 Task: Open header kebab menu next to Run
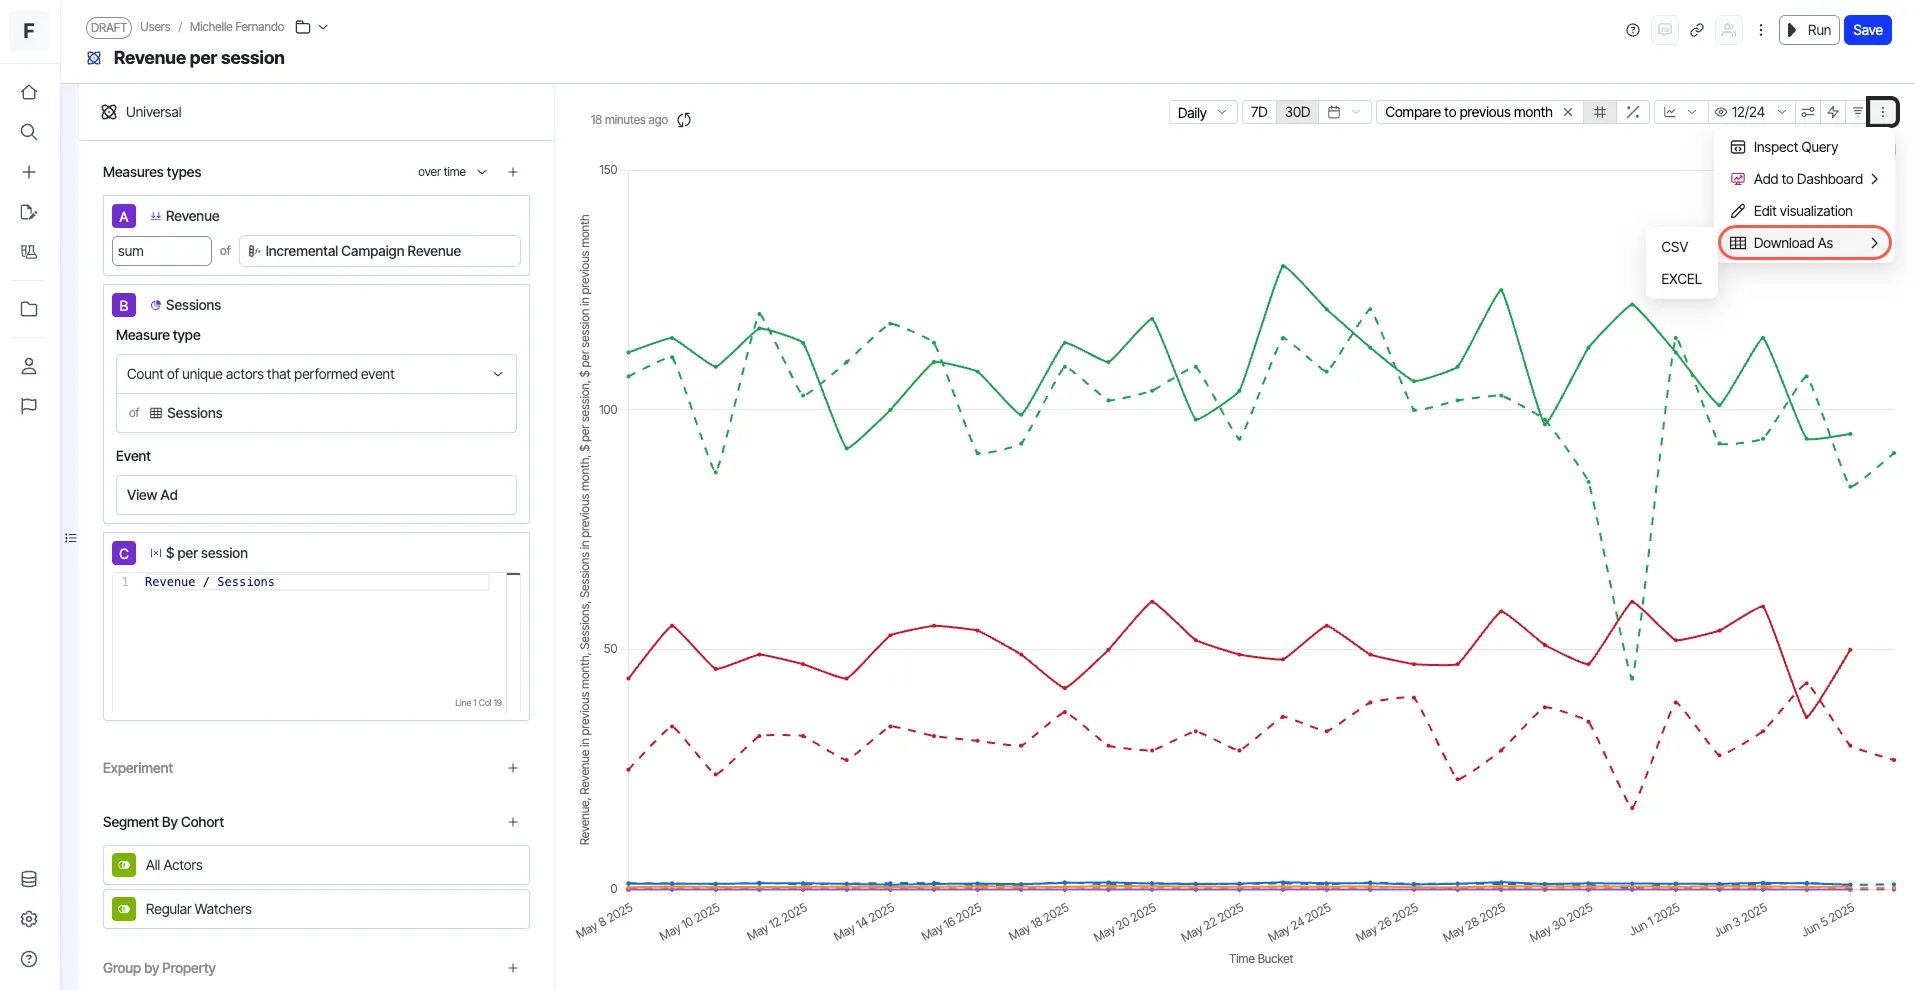pyautogui.click(x=1761, y=30)
